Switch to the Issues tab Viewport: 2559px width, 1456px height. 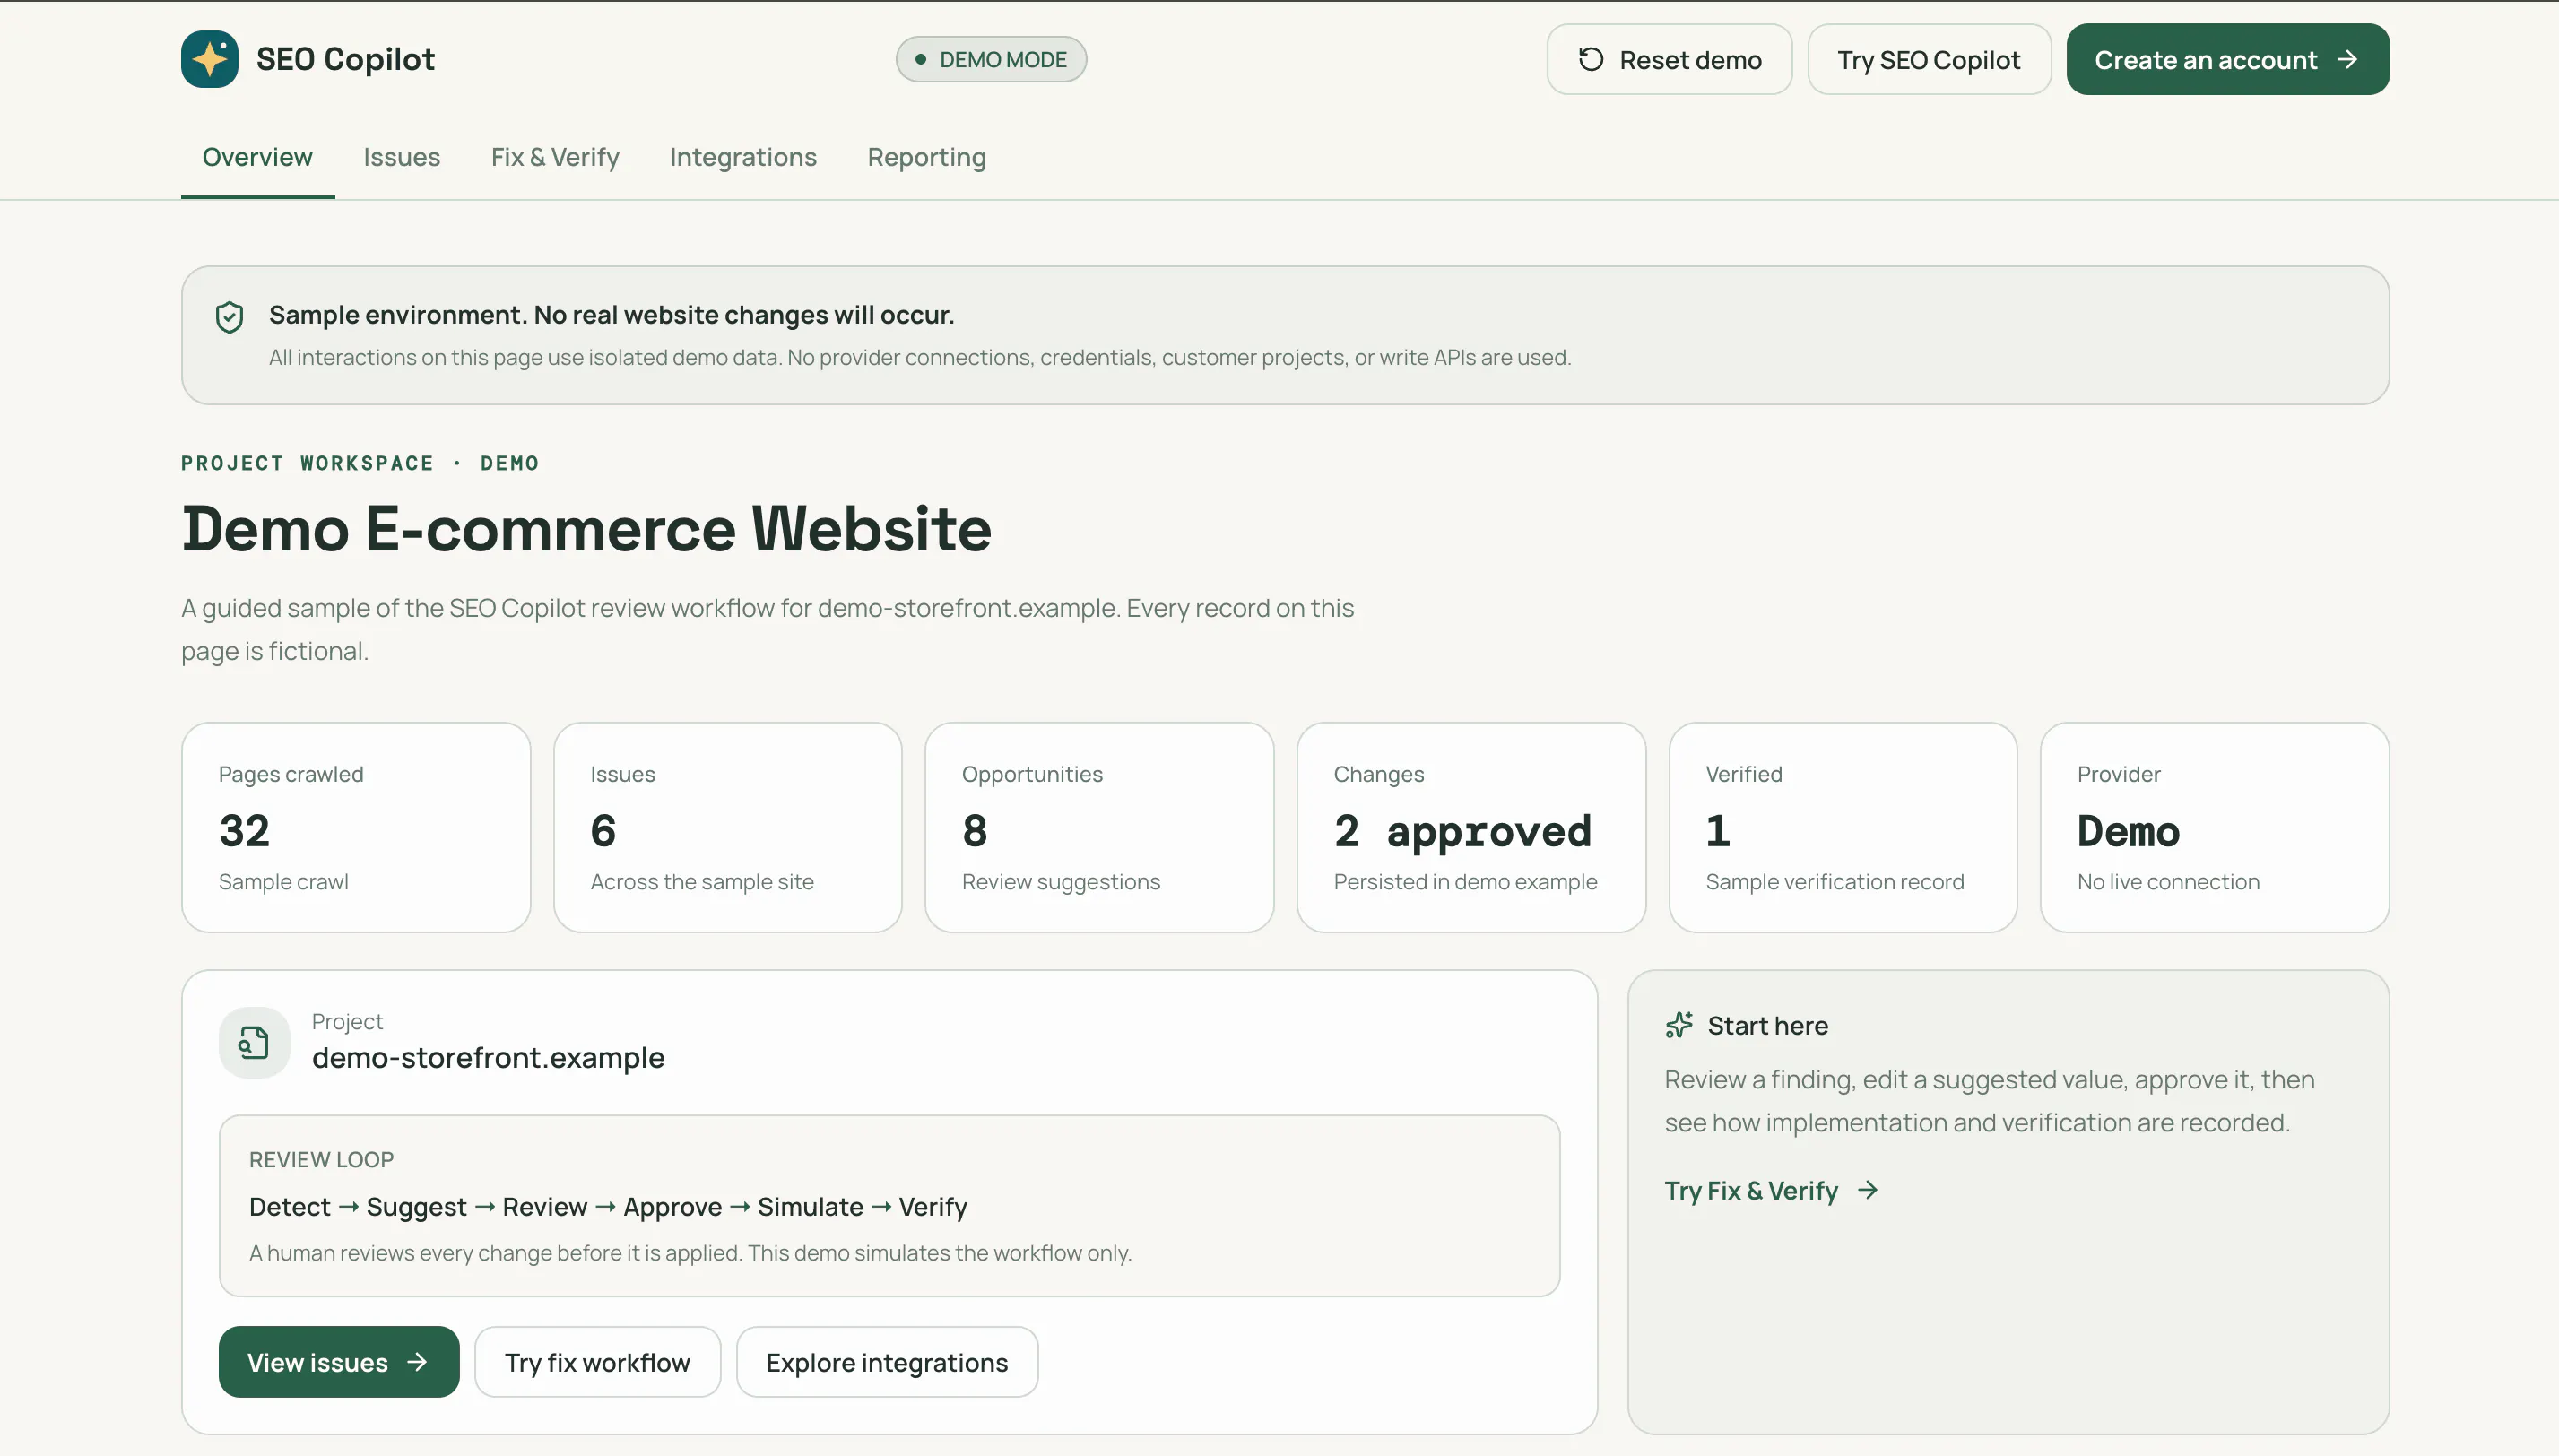[x=401, y=157]
